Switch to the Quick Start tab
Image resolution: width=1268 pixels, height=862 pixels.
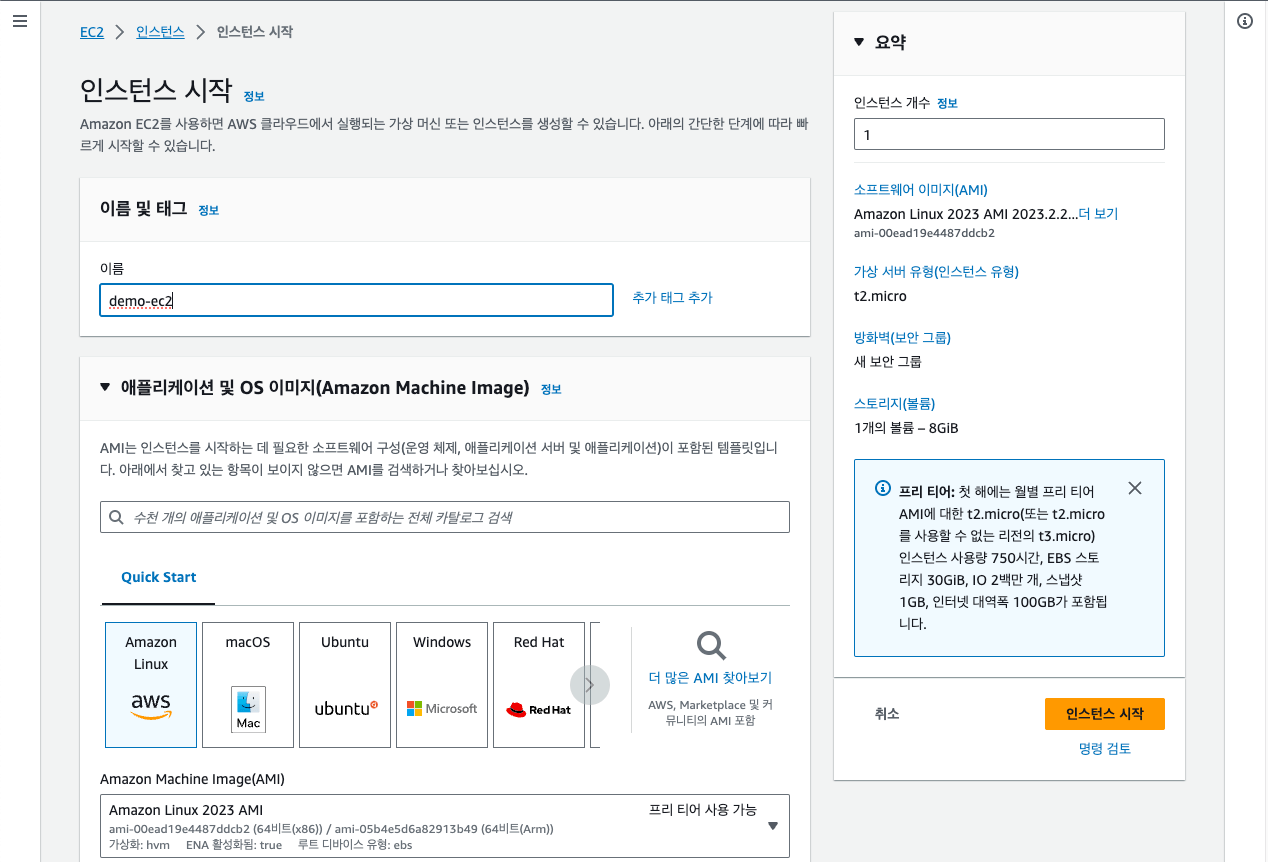pyautogui.click(x=159, y=577)
